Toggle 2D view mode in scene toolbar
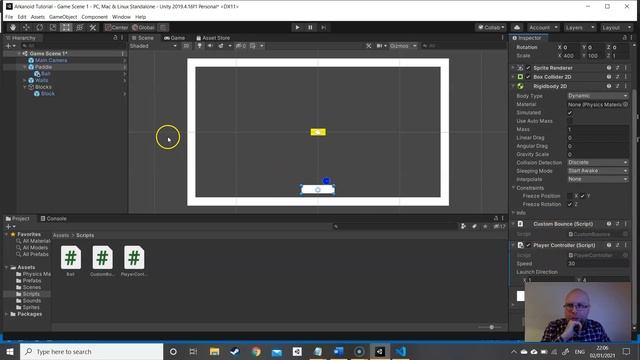The width and height of the screenshot is (640, 360). coord(186,46)
